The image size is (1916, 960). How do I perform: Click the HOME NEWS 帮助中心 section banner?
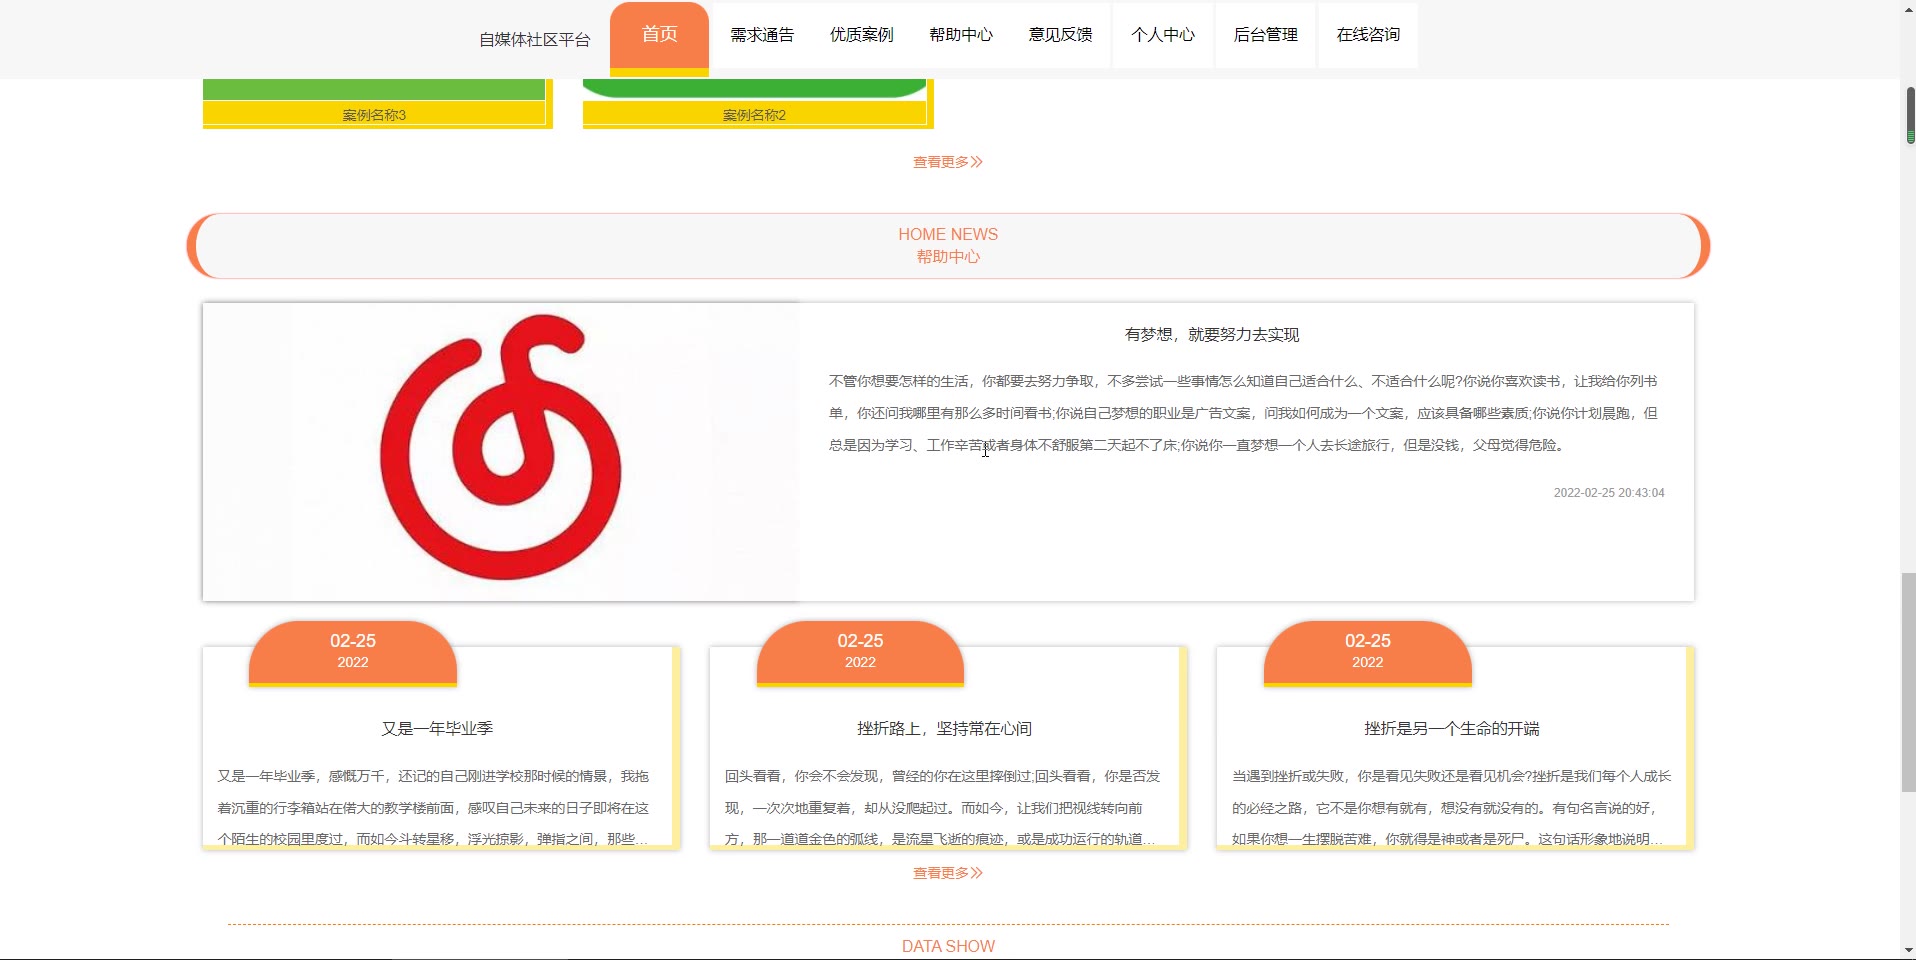pyautogui.click(x=948, y=246)
